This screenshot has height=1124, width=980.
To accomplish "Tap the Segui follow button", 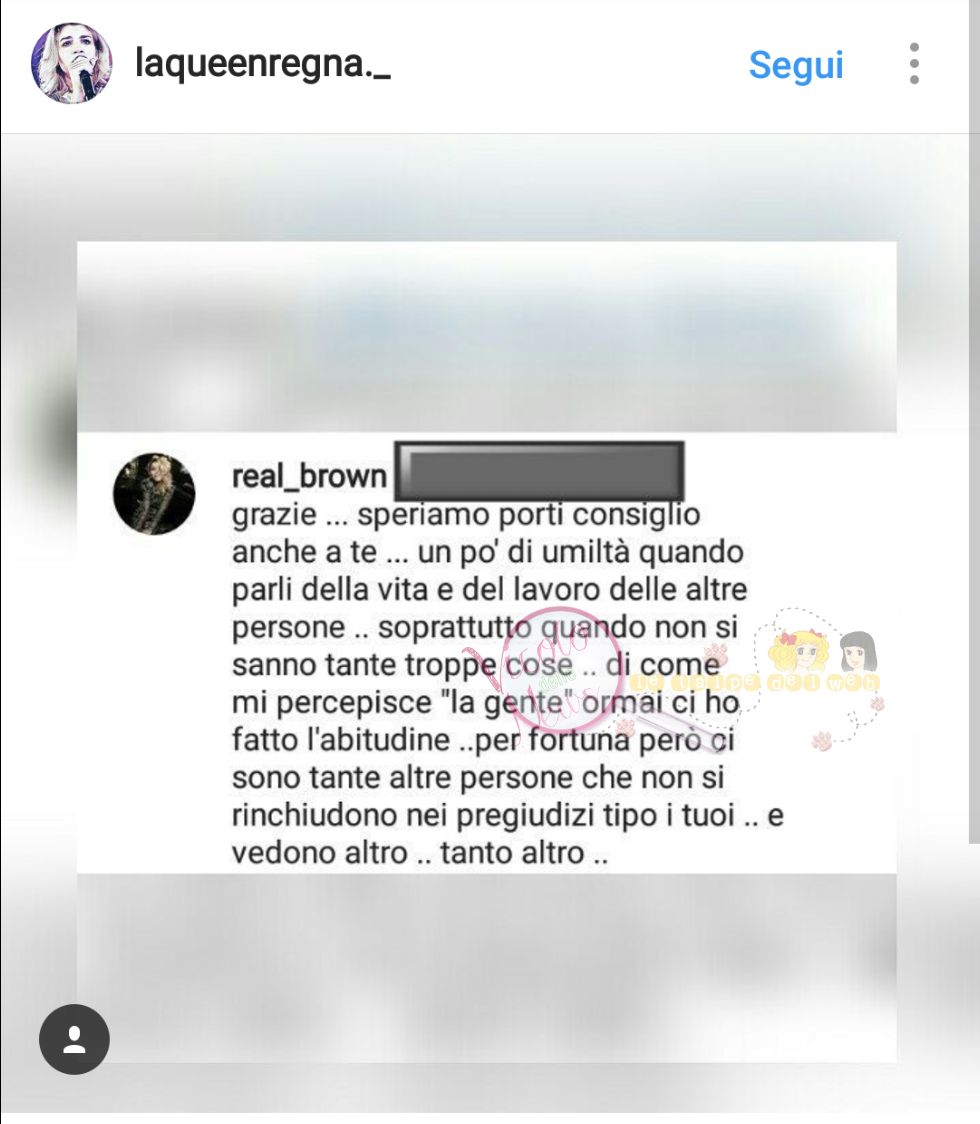I will click(x=796, y=65).
